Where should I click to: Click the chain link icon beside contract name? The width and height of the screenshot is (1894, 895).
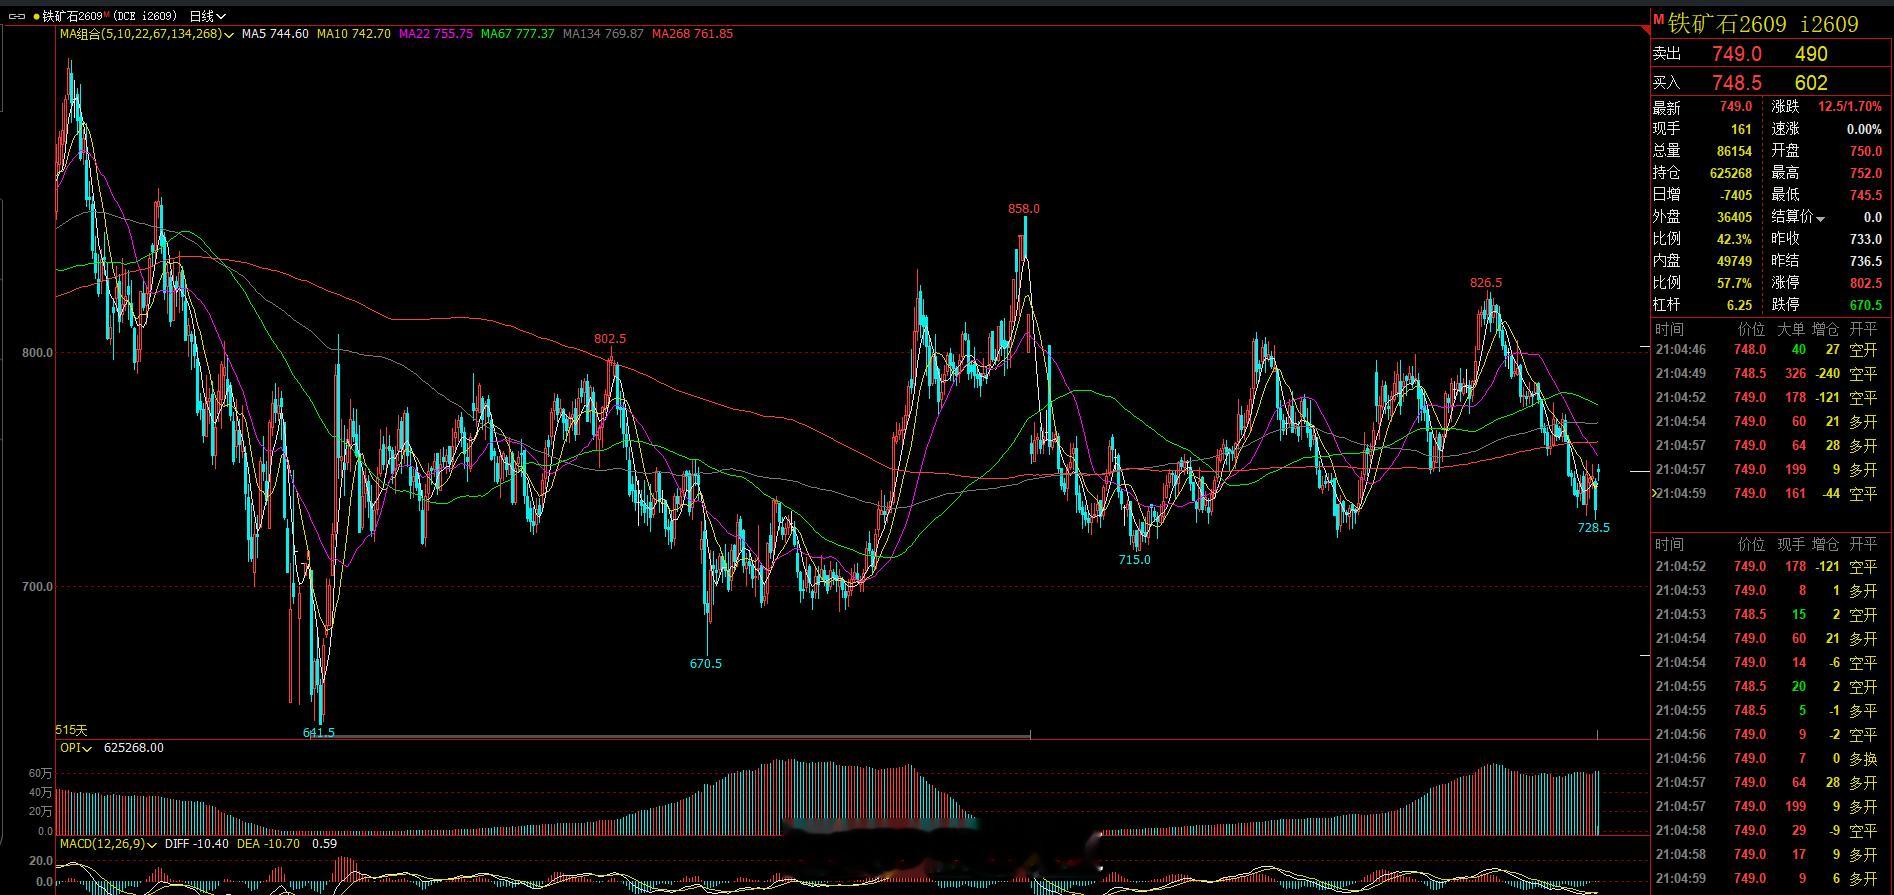coord(17,16)
